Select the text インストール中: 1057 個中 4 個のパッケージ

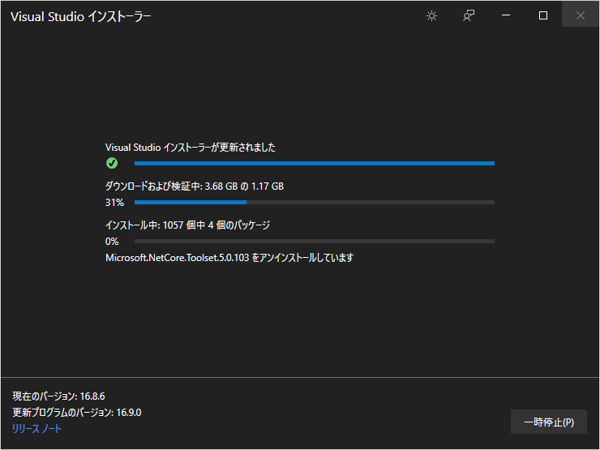pos(188,225)
